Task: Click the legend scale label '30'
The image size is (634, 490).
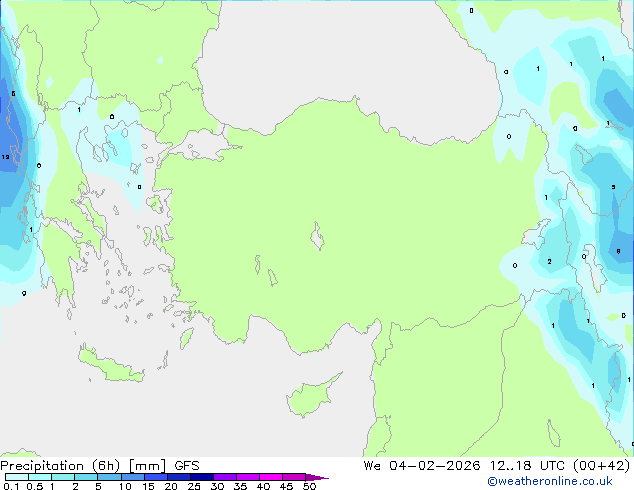Action: (217, 486)
